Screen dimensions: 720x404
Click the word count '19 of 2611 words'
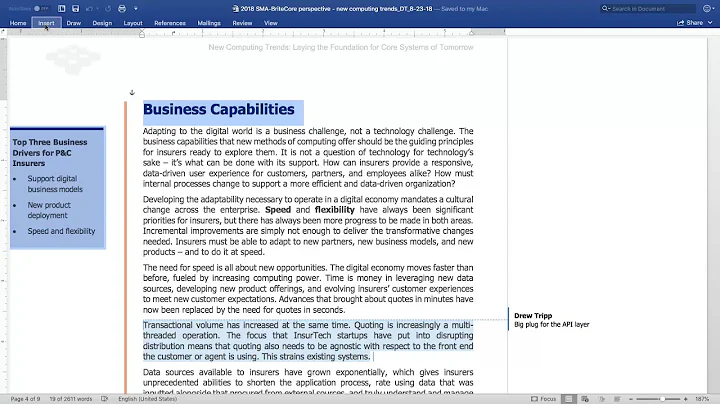(71, 399)
